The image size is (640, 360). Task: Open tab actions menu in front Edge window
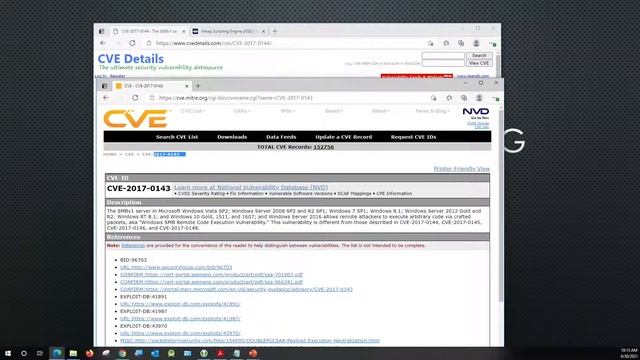pos(105,86)
